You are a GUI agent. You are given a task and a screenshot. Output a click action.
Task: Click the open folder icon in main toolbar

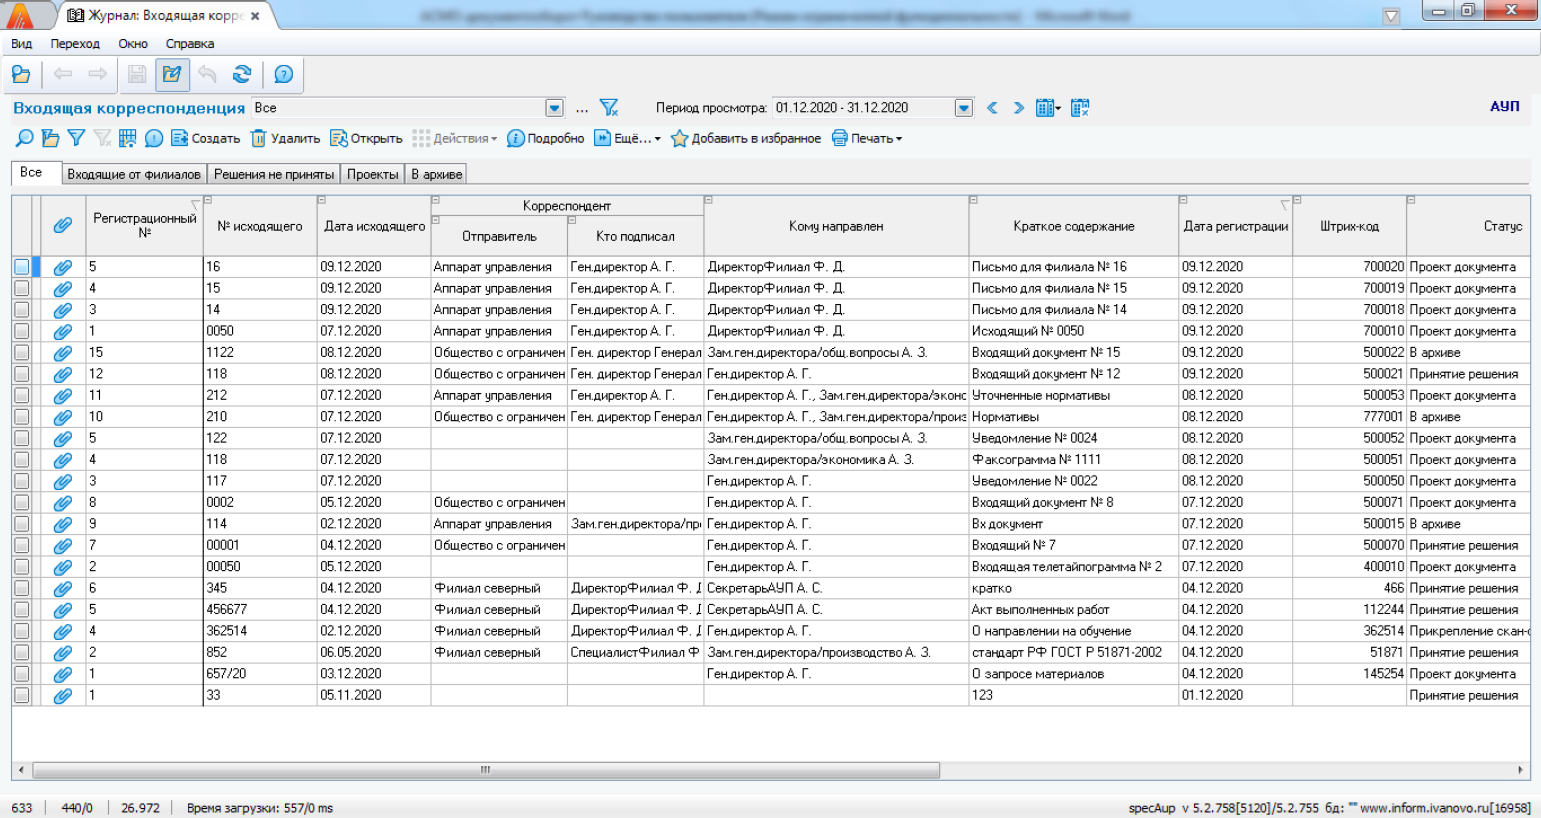coord(21,74)
